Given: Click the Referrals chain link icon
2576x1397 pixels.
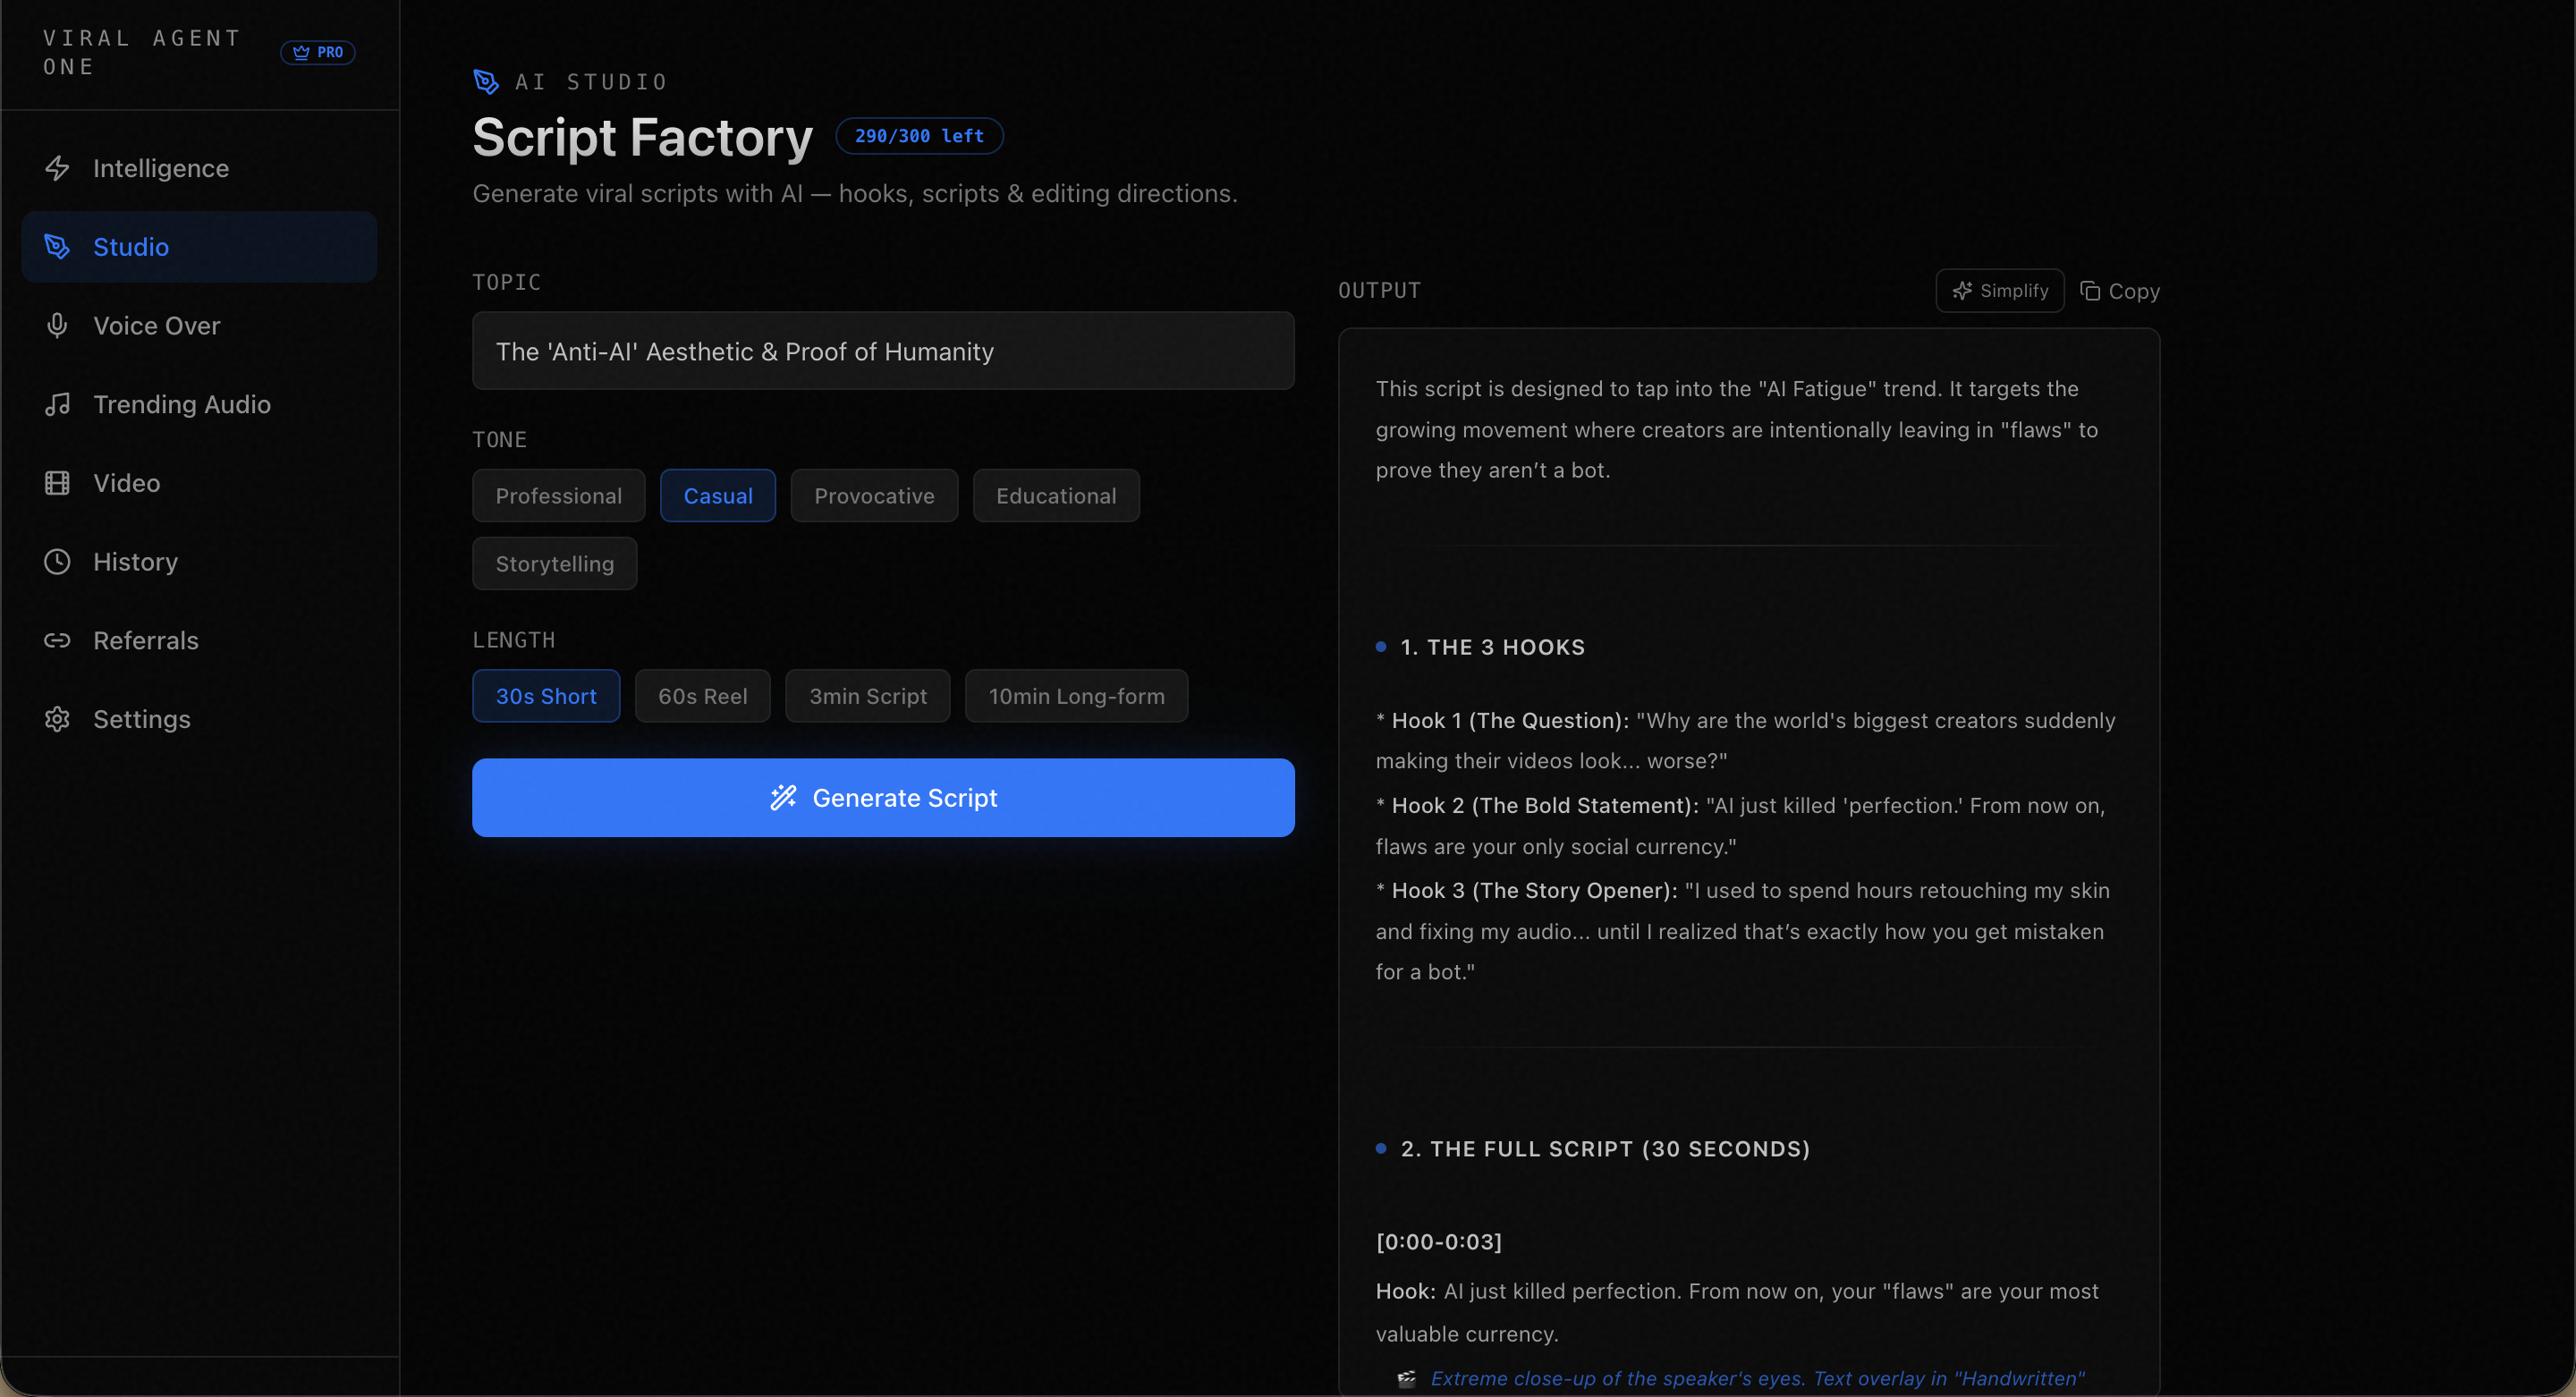Looking at the screenshot, I should (57, 640).
